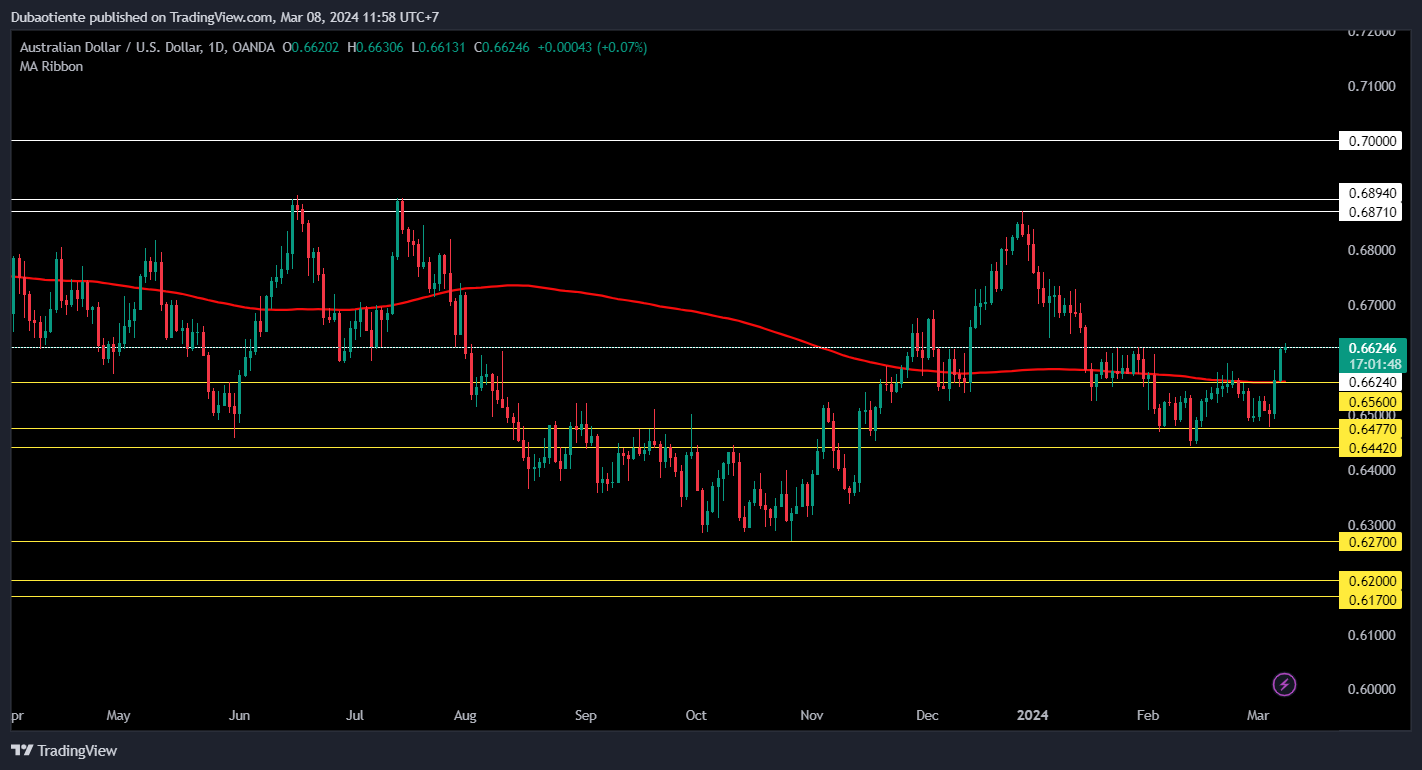The width and height of the screenshot is (1422, 770).
Task: Click the high value H0.66306 in header
Action: pyautogui.click(x=375, y=47)
